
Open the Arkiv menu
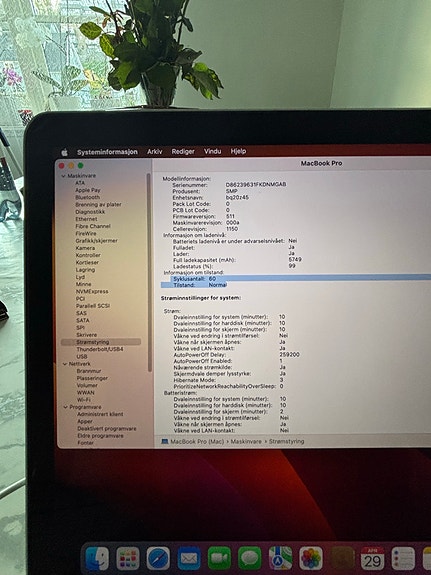pos(154,151)
